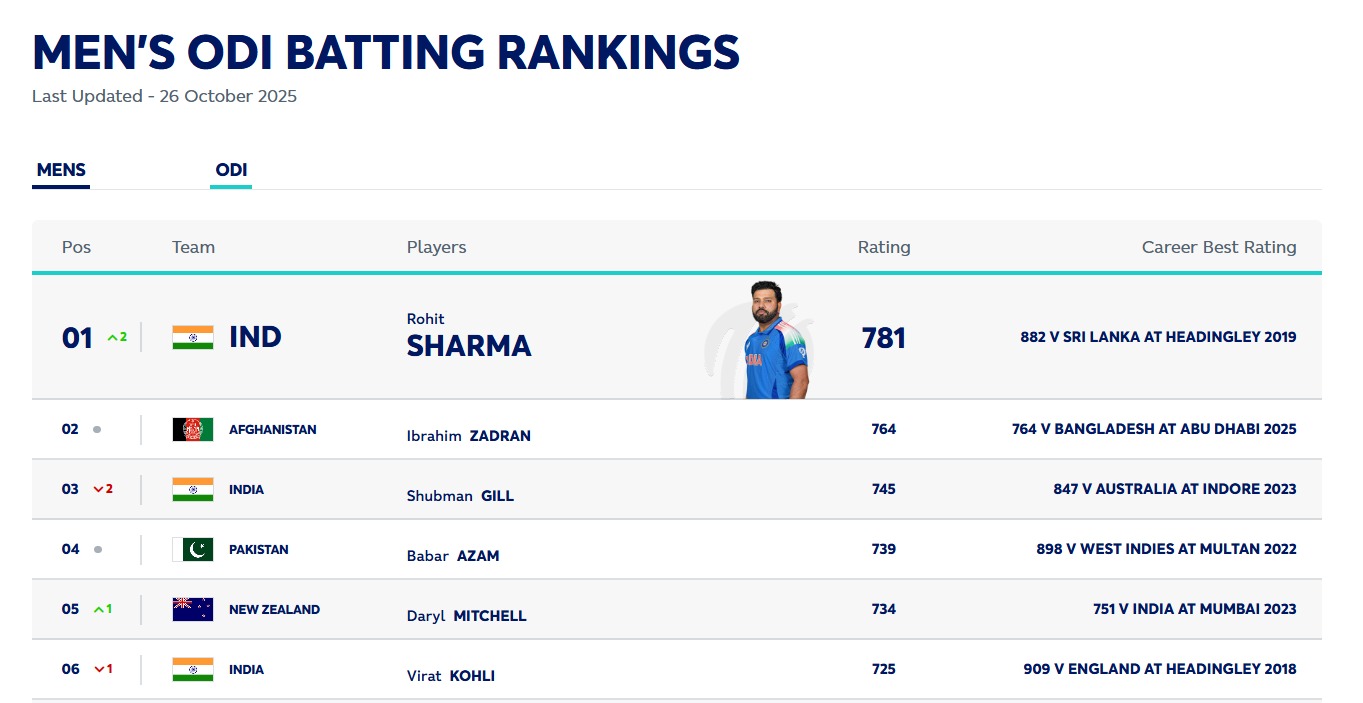Click the India flag beside Rohit Sharma
This screenshot has width=1363, height=703.
click(192, 337)
